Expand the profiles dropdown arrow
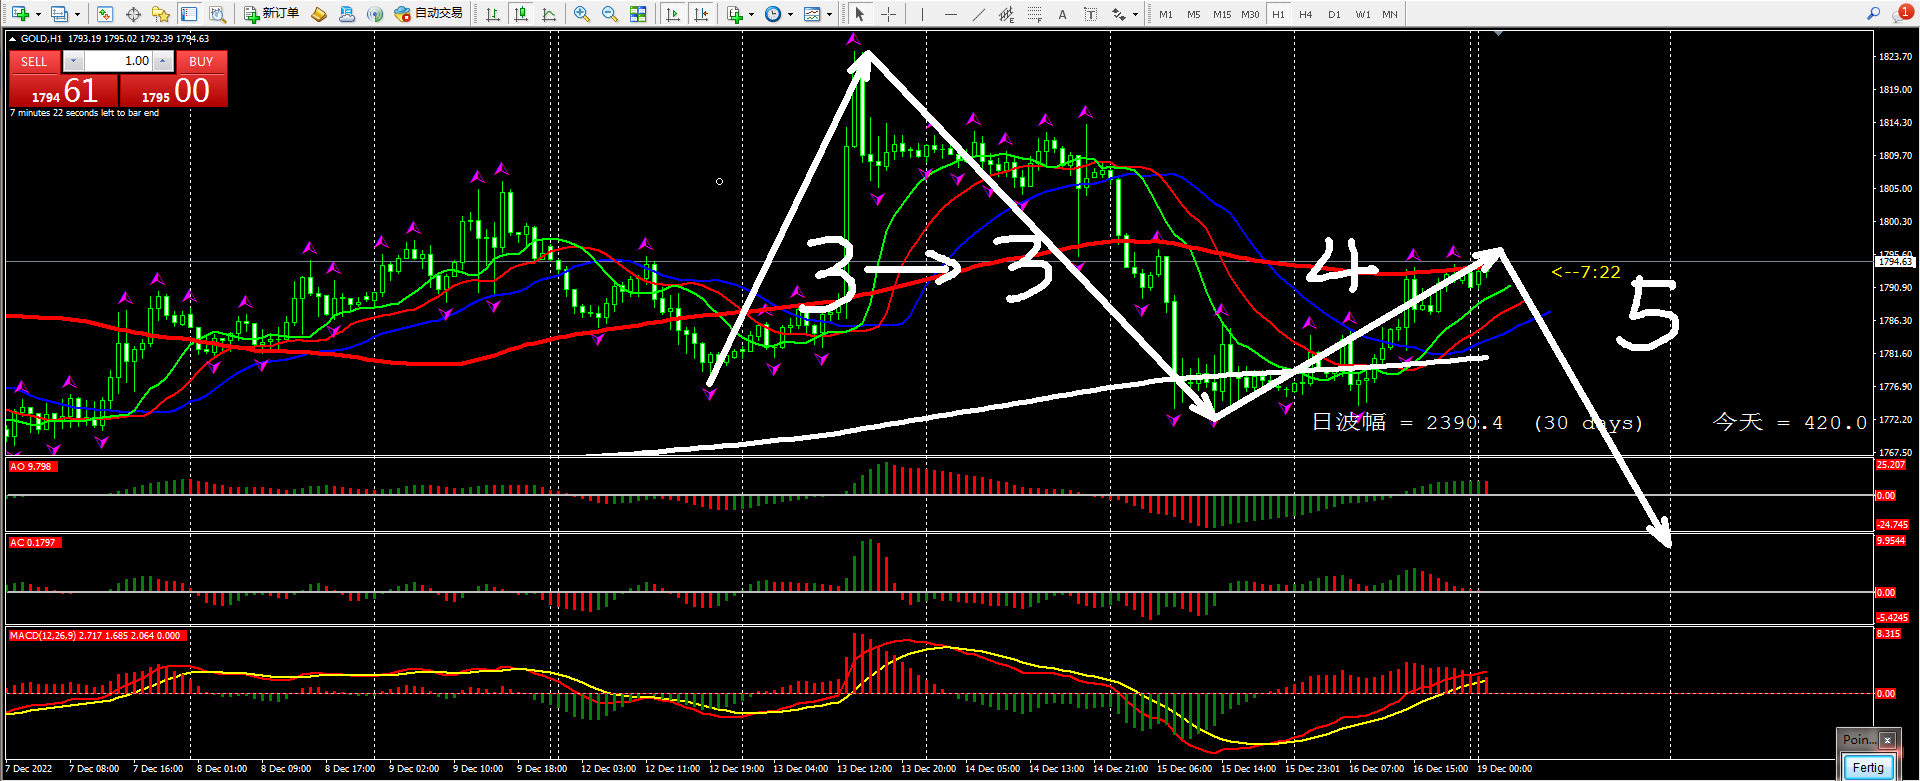The image size is (1920, 781). coord(77,14)
